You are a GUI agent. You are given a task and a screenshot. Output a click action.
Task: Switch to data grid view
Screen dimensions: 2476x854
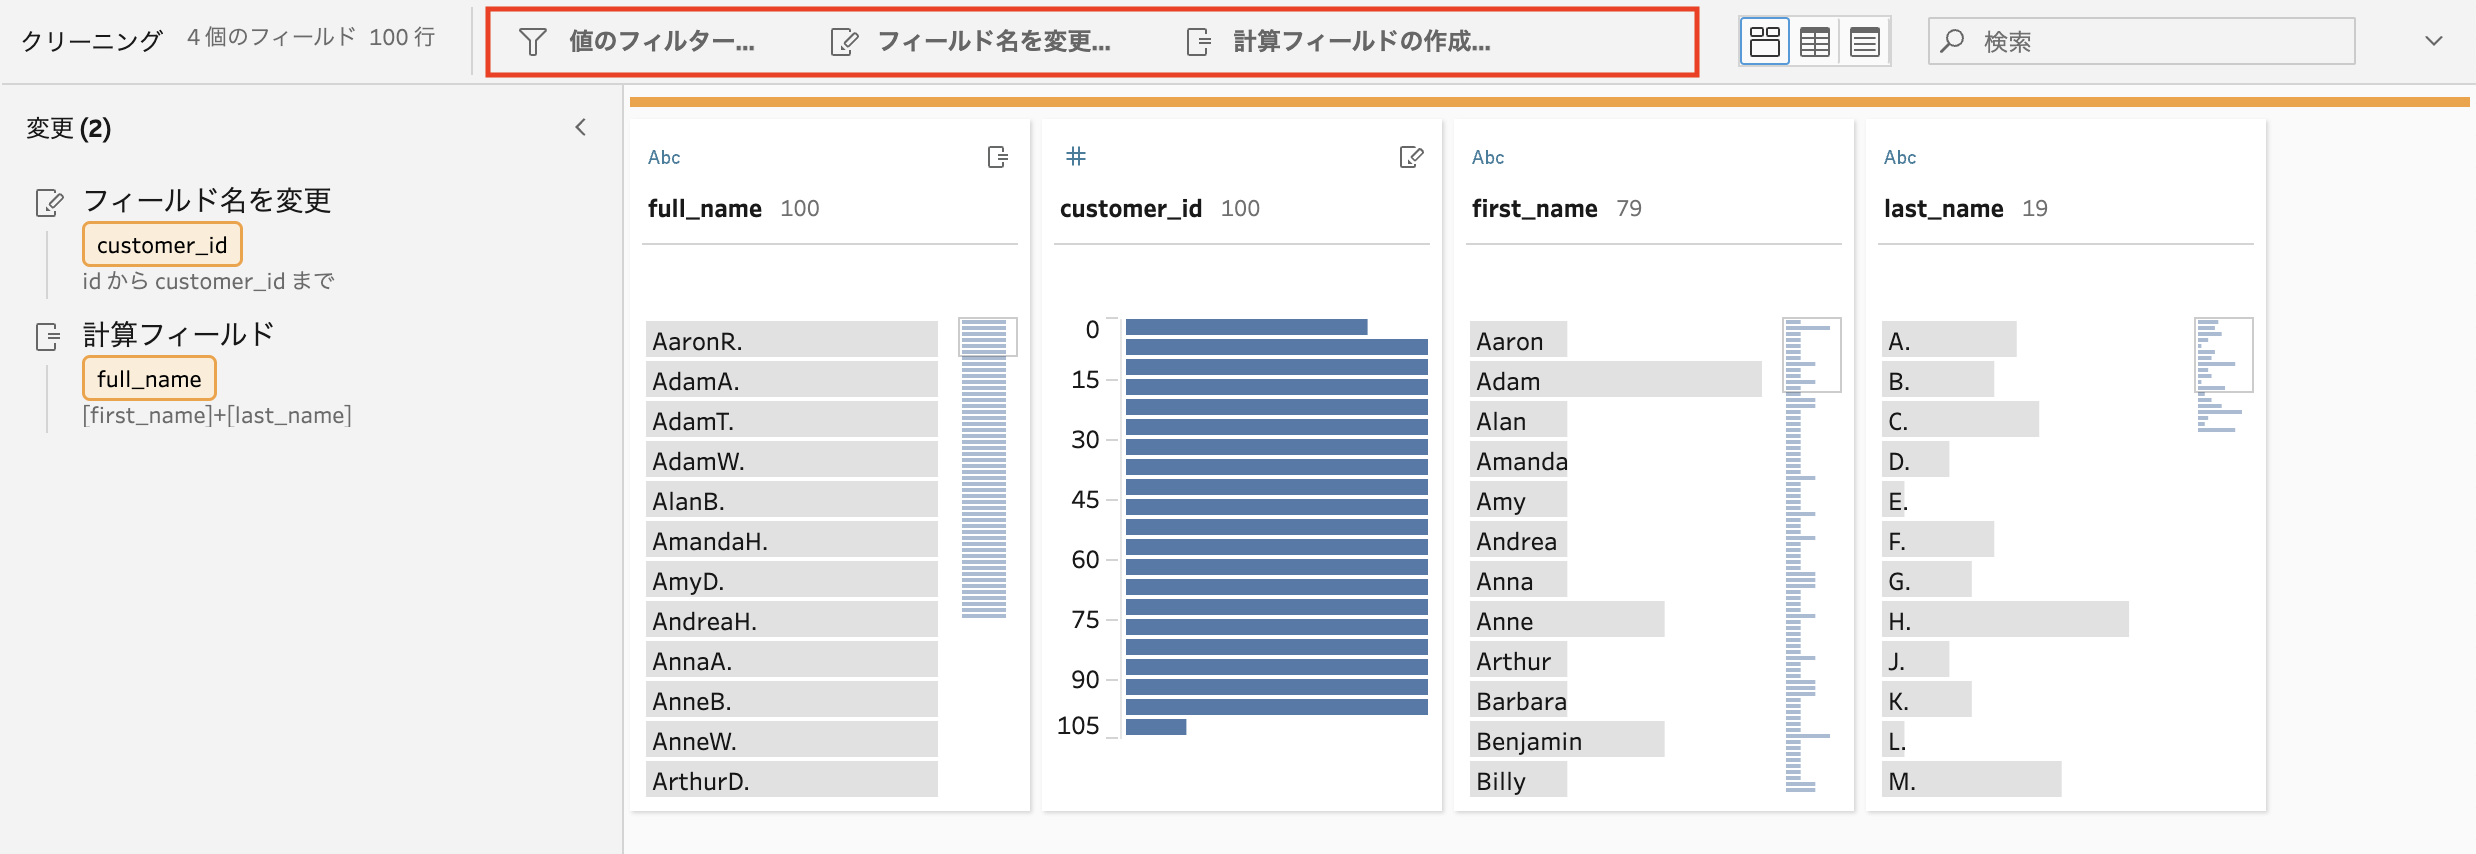click(x=1815, y=42)
